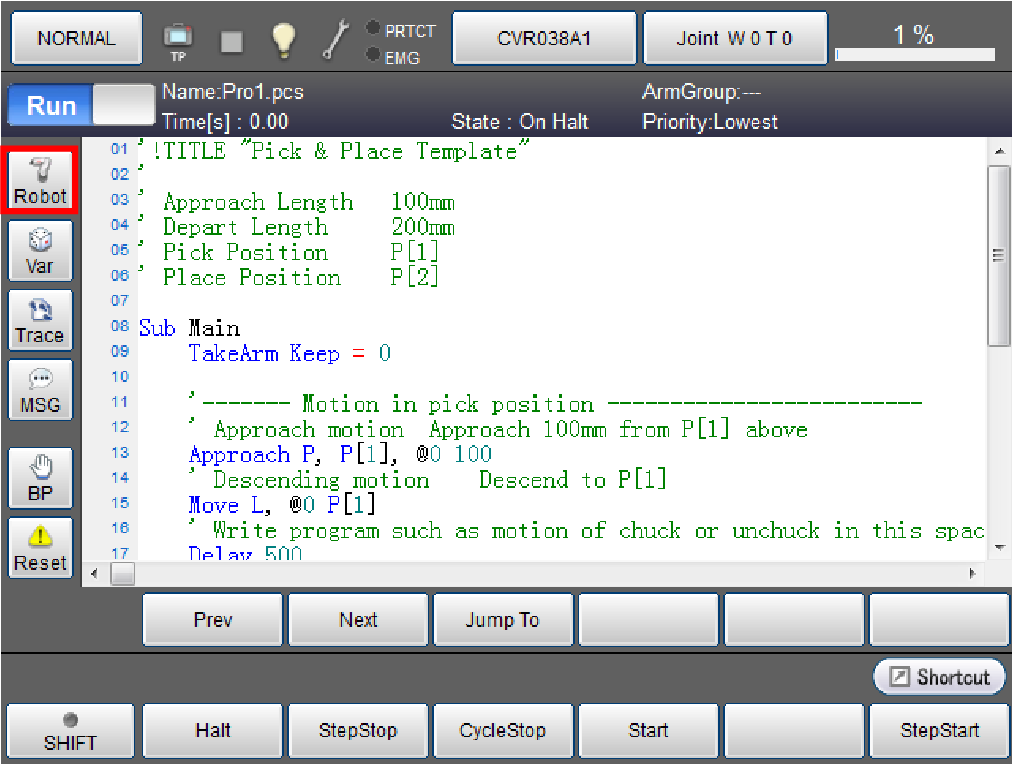The width and height of the screenshot is (1012, 765).
Task: Click the wrench tool icon
Action: coord(334,39)
